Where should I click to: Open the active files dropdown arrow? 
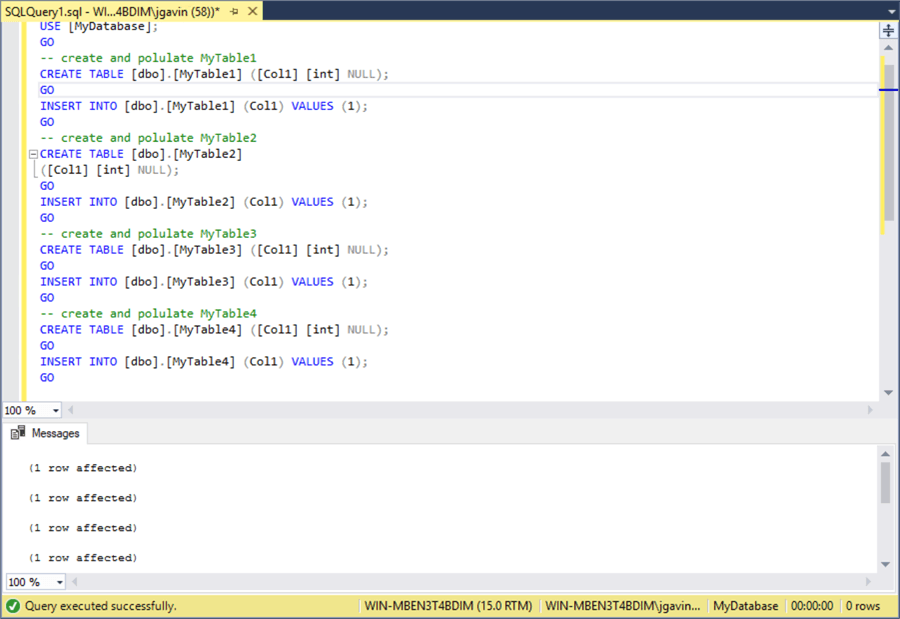891,11
